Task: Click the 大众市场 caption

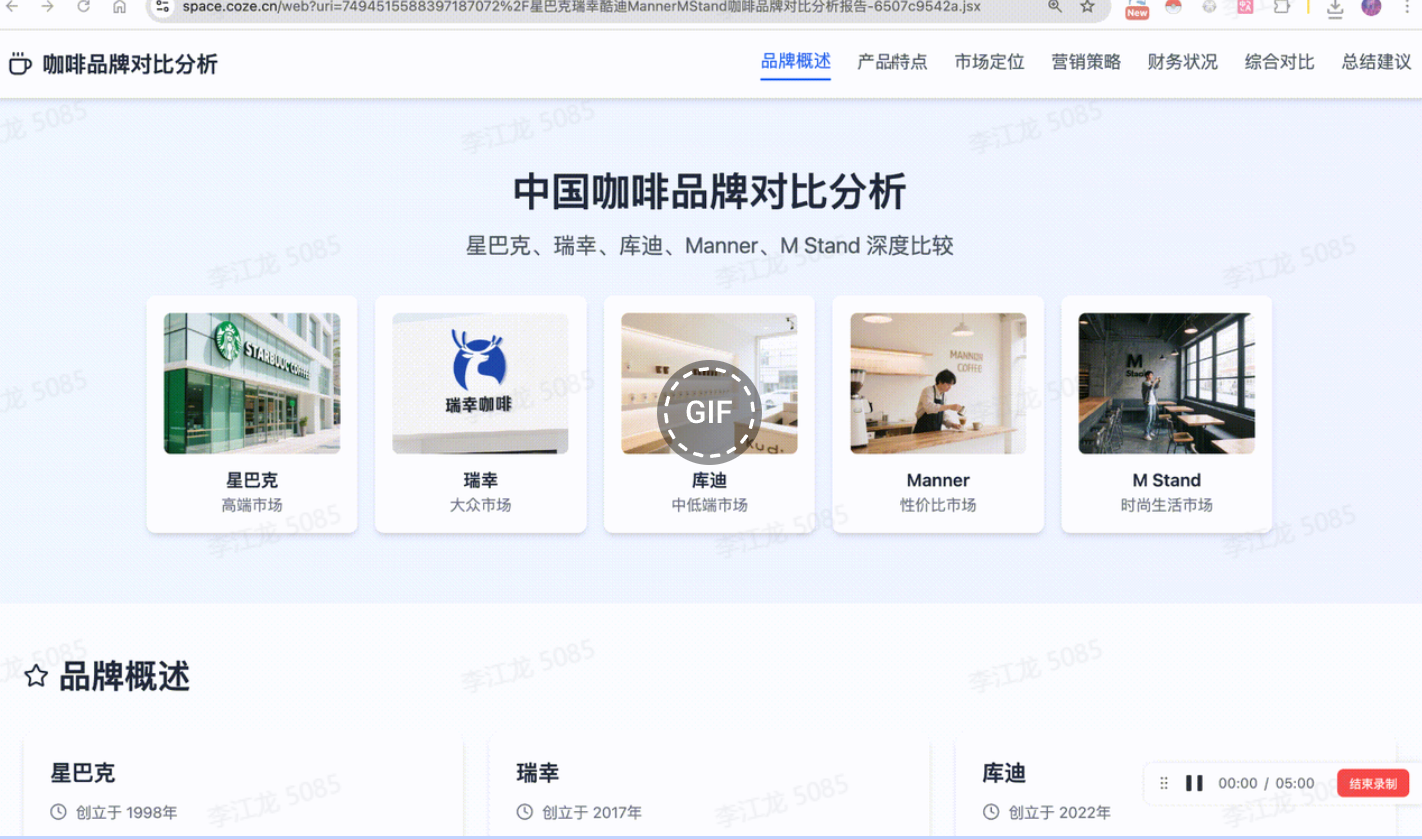Action: (x=480, y=505)
